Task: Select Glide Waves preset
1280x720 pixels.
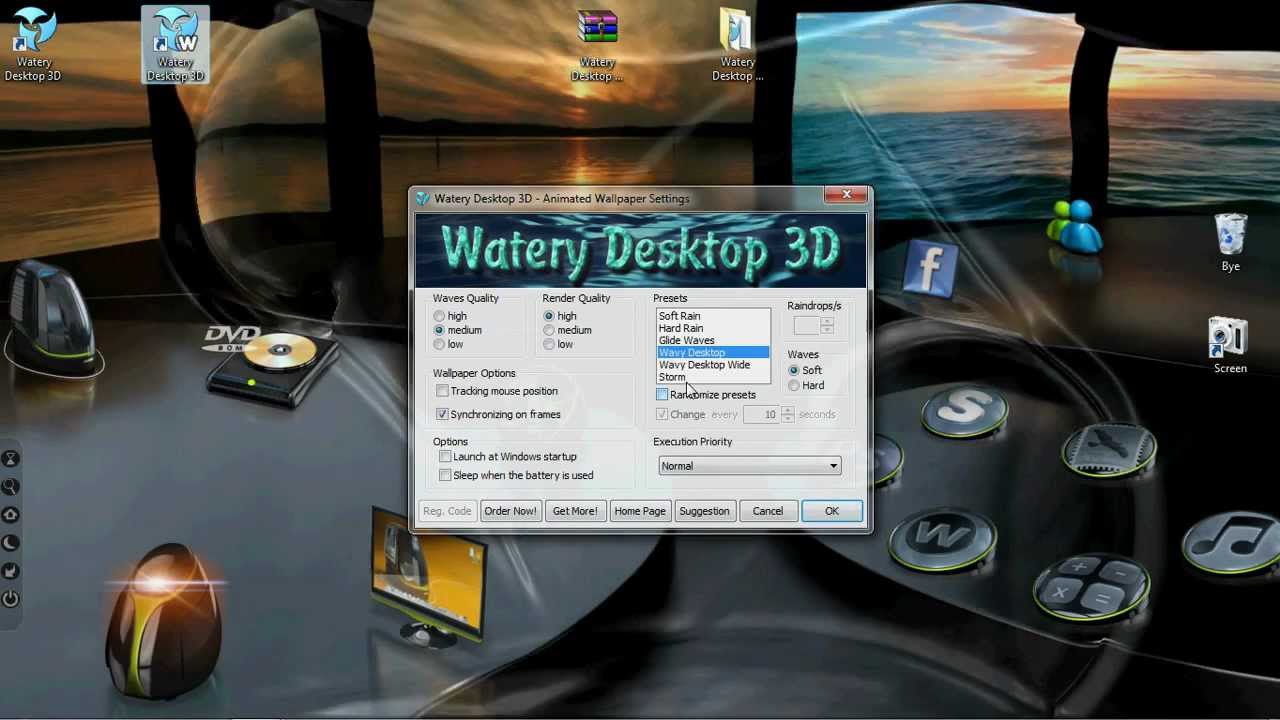Action: click(713, 340)
